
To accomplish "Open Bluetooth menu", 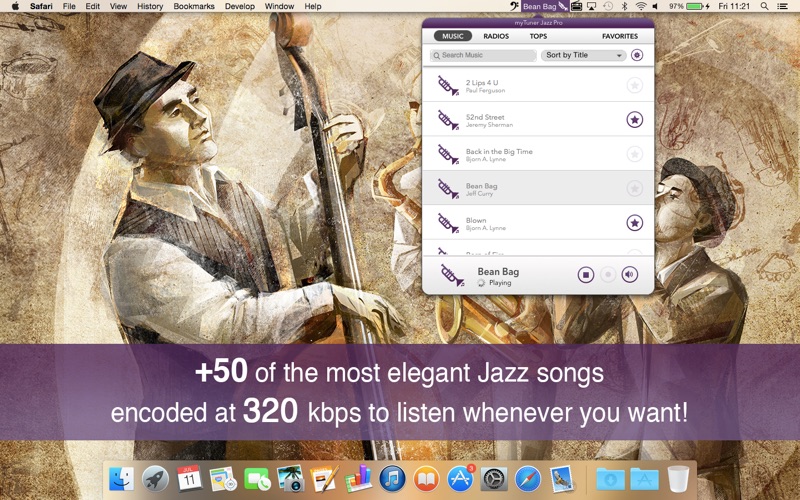I will click(624, 6).
